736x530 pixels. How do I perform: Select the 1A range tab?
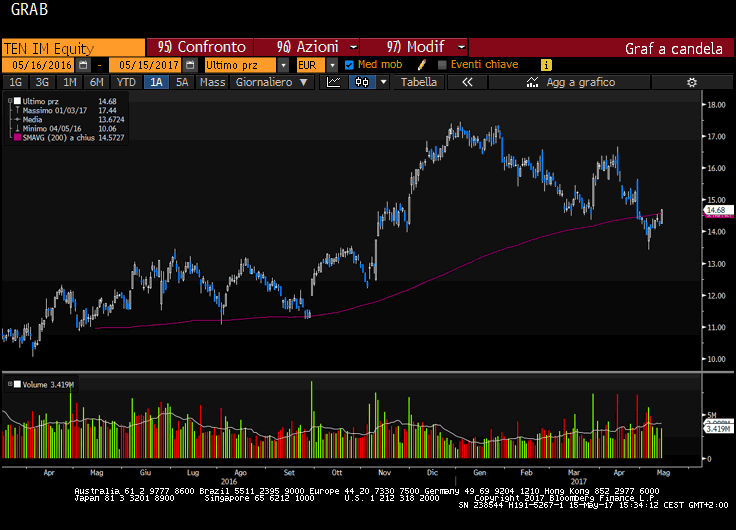click(x=156, y=82)
